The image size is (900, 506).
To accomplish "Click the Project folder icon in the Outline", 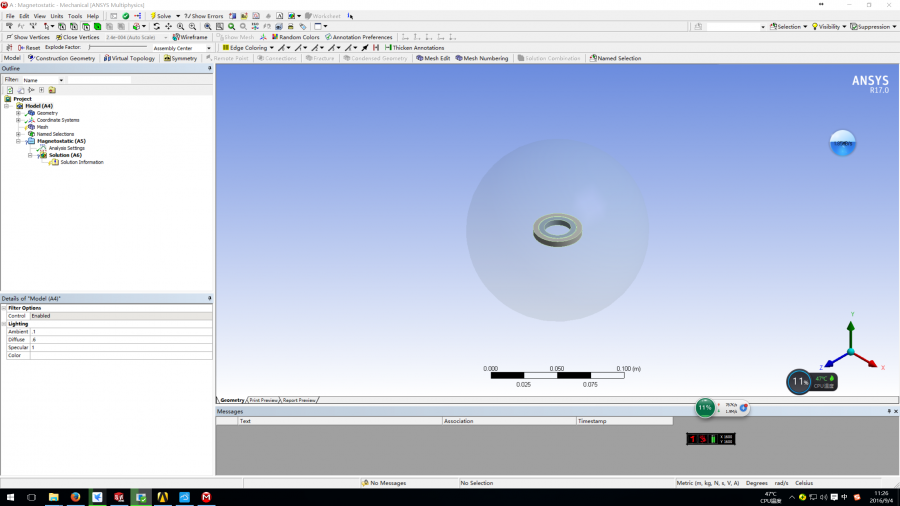I will [8, 99].
